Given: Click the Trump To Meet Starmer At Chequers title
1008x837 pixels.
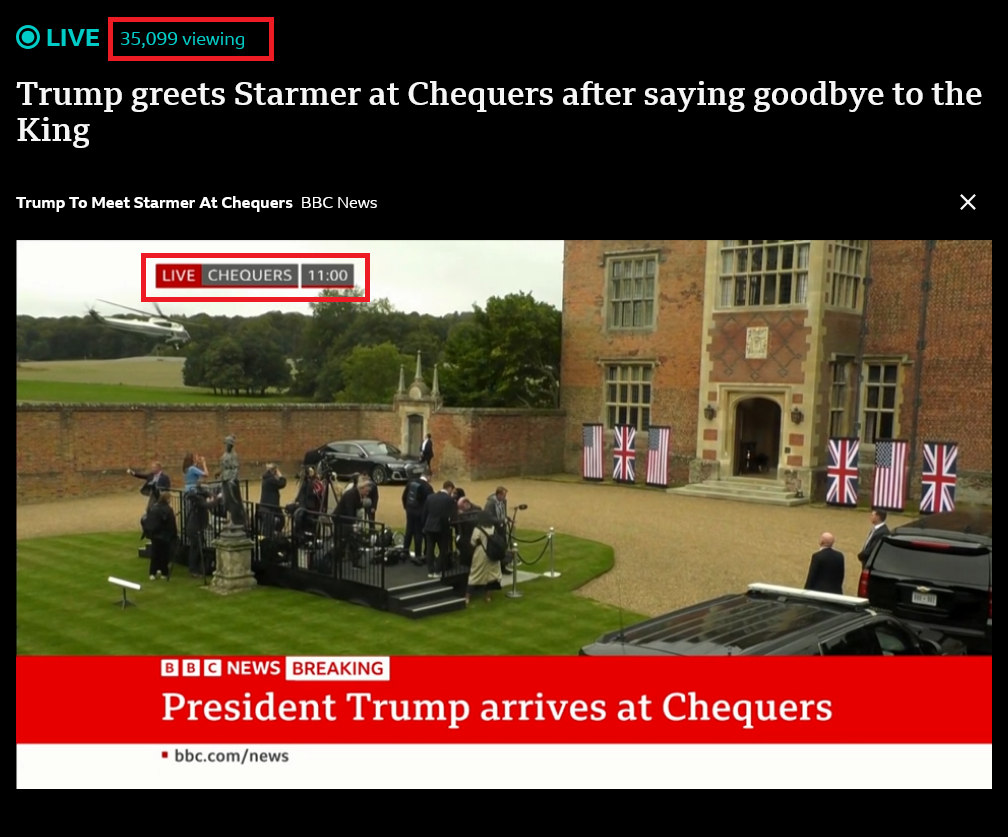Looking at the screenshot, I should [x=154, y=202].
